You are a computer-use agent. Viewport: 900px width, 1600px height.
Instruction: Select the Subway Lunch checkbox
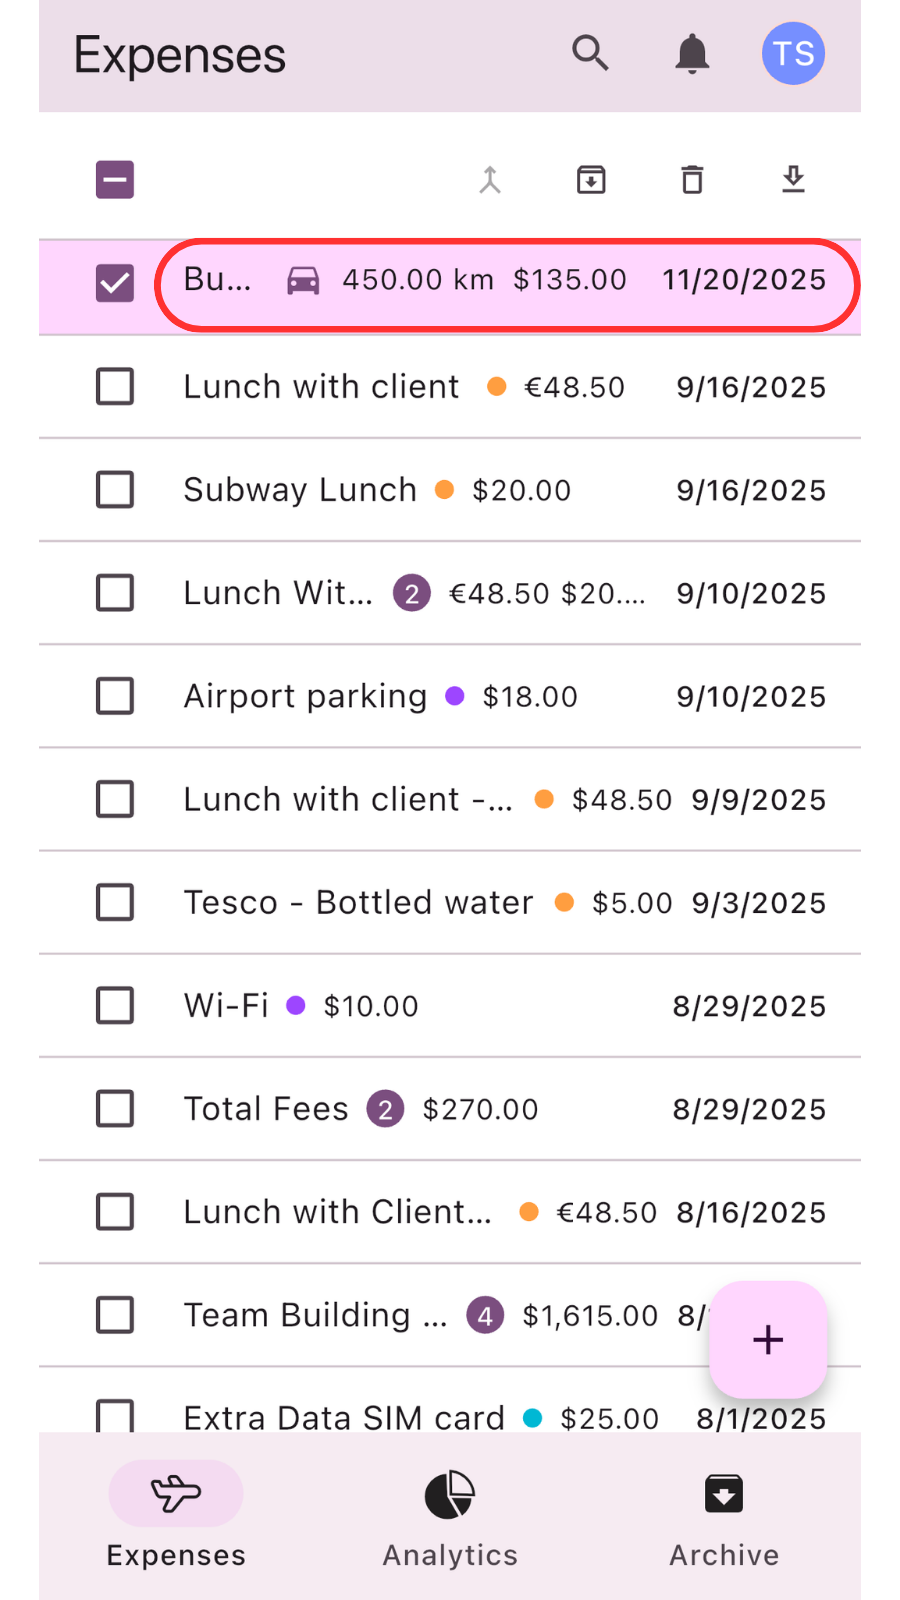[x=115, y=490]
